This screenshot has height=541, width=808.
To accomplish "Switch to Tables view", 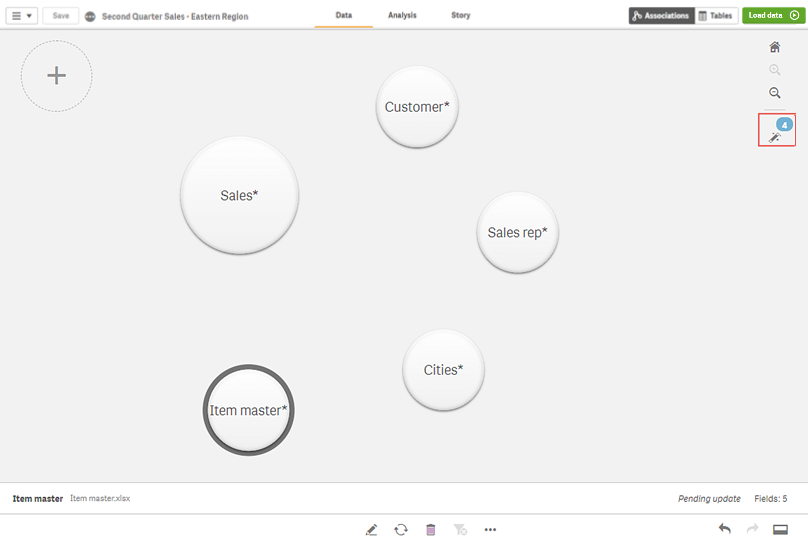I will [716, 16].
